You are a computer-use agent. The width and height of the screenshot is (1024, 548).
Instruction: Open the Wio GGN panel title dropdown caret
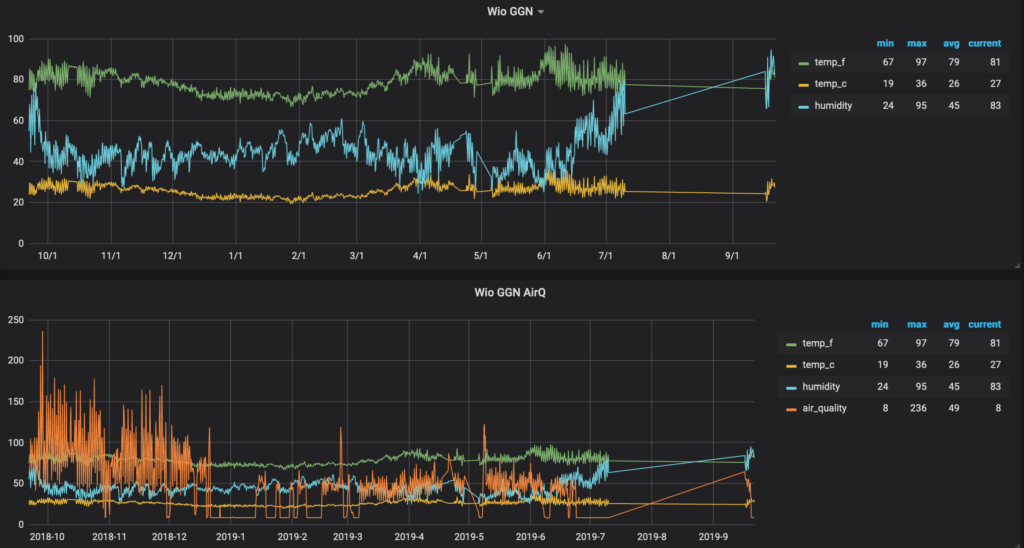(x=541, y=12)
